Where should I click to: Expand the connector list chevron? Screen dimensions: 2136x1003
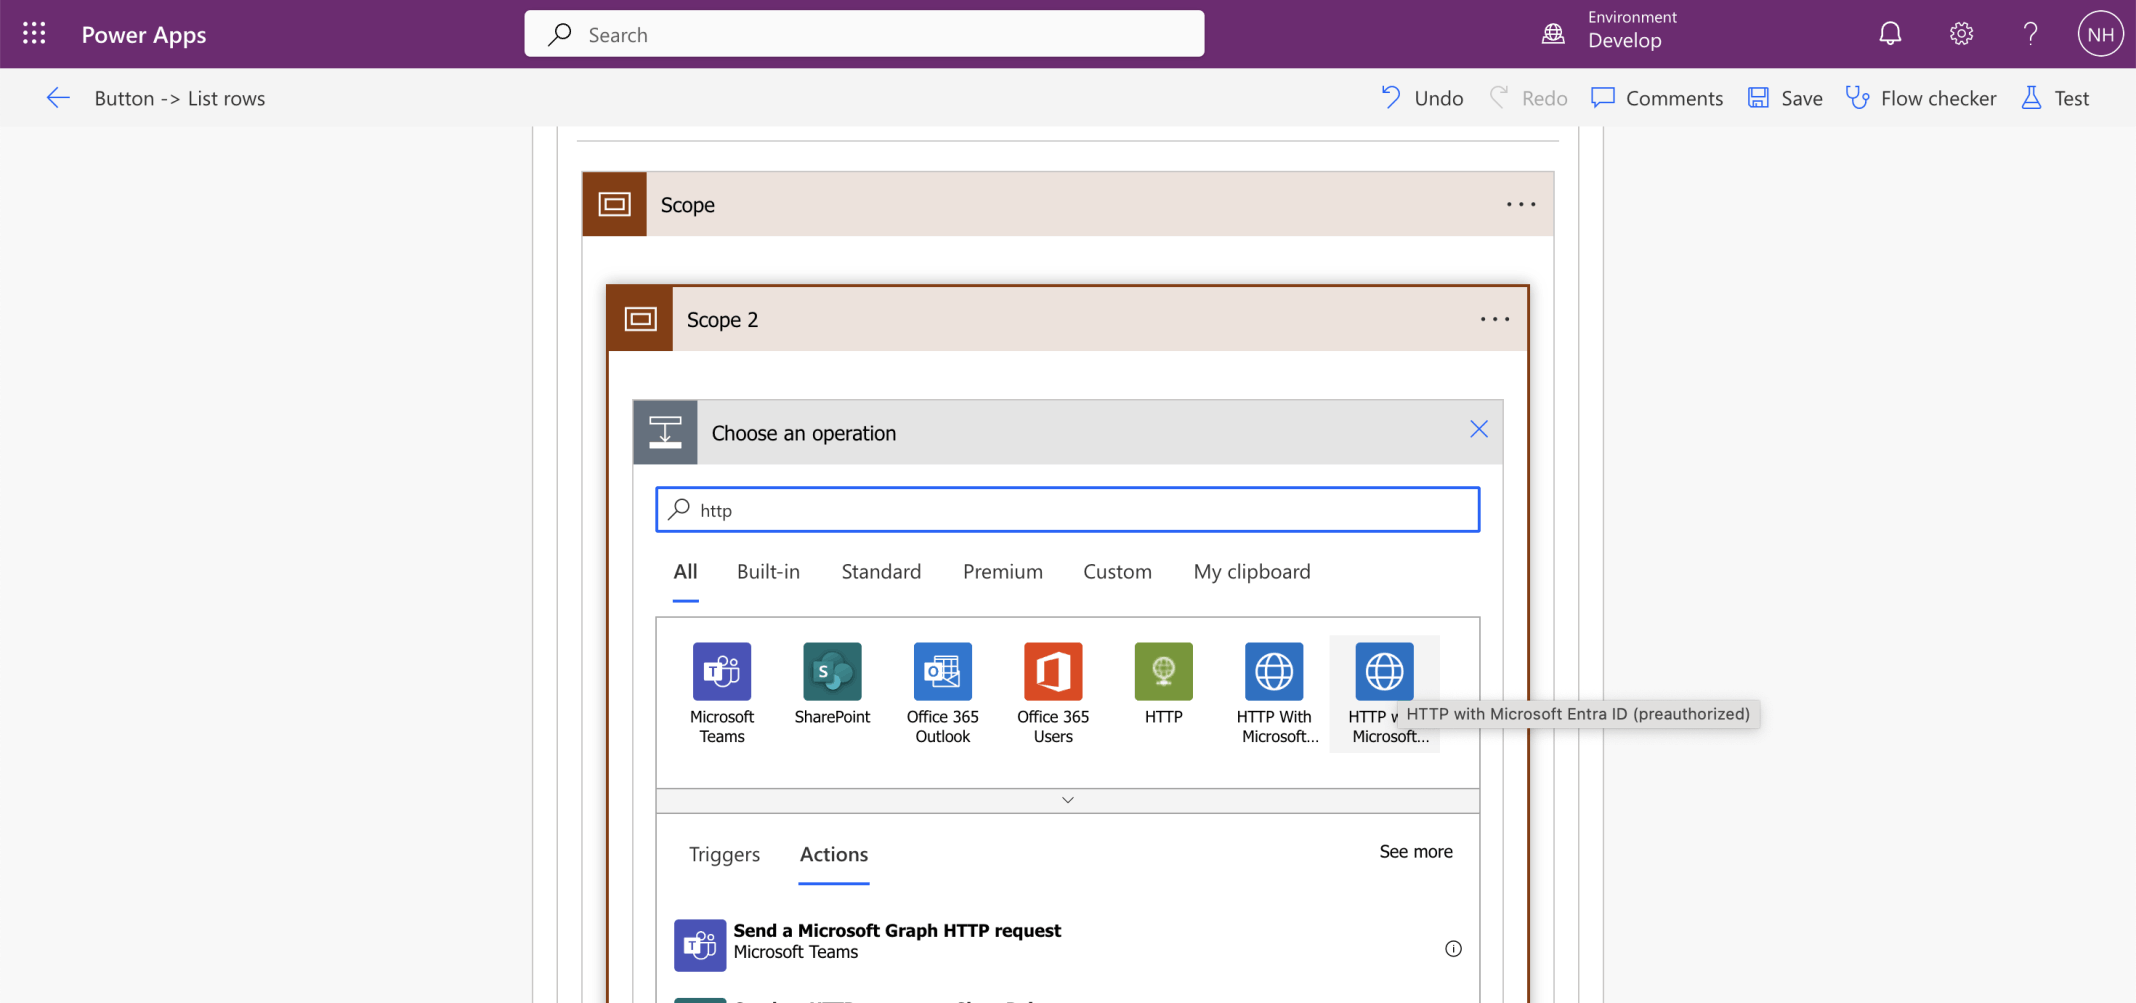[x=1067, y=800]
